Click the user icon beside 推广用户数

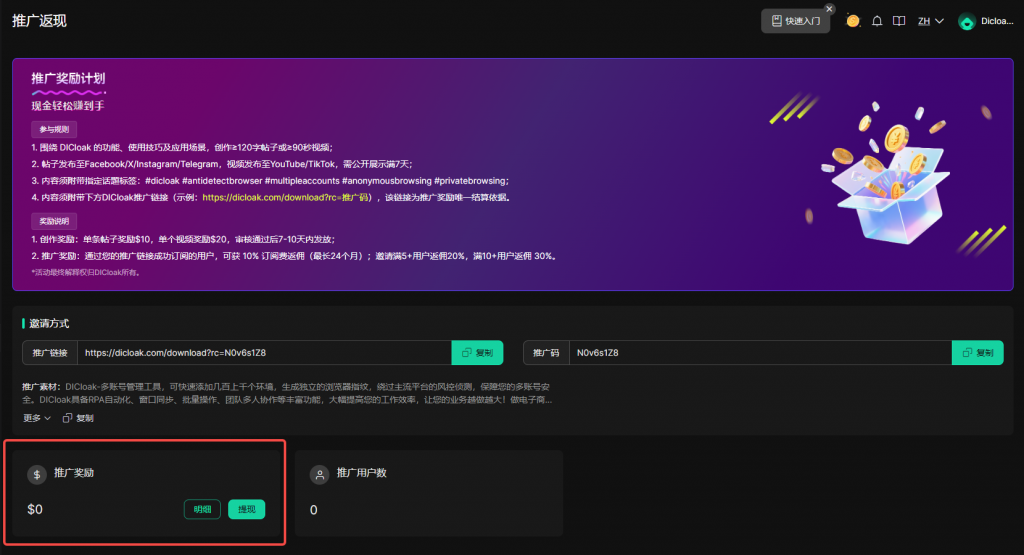[x=320, y=475]
